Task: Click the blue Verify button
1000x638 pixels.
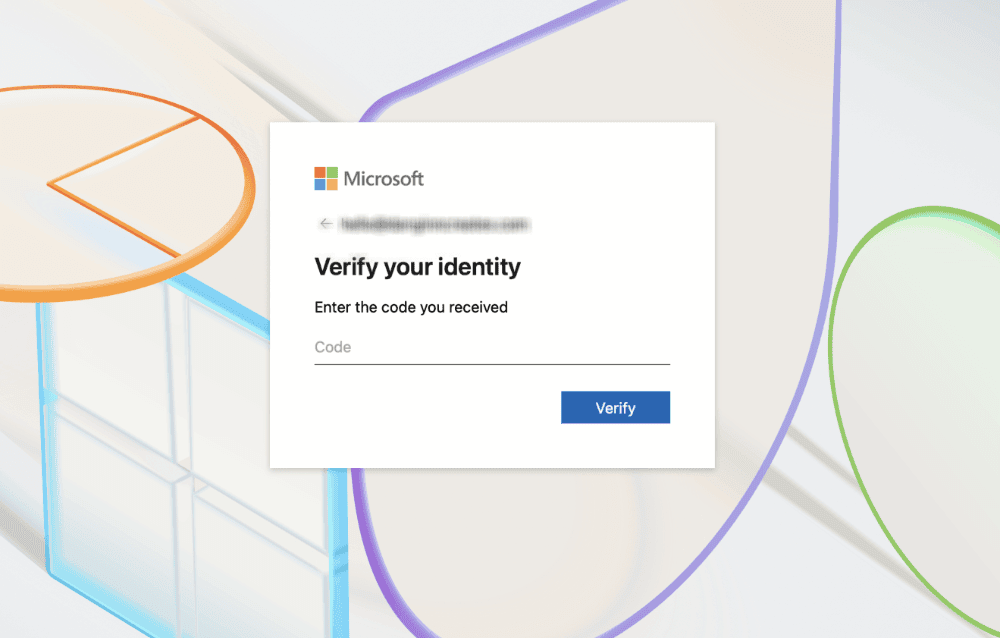Action: [x=615, y=407]
